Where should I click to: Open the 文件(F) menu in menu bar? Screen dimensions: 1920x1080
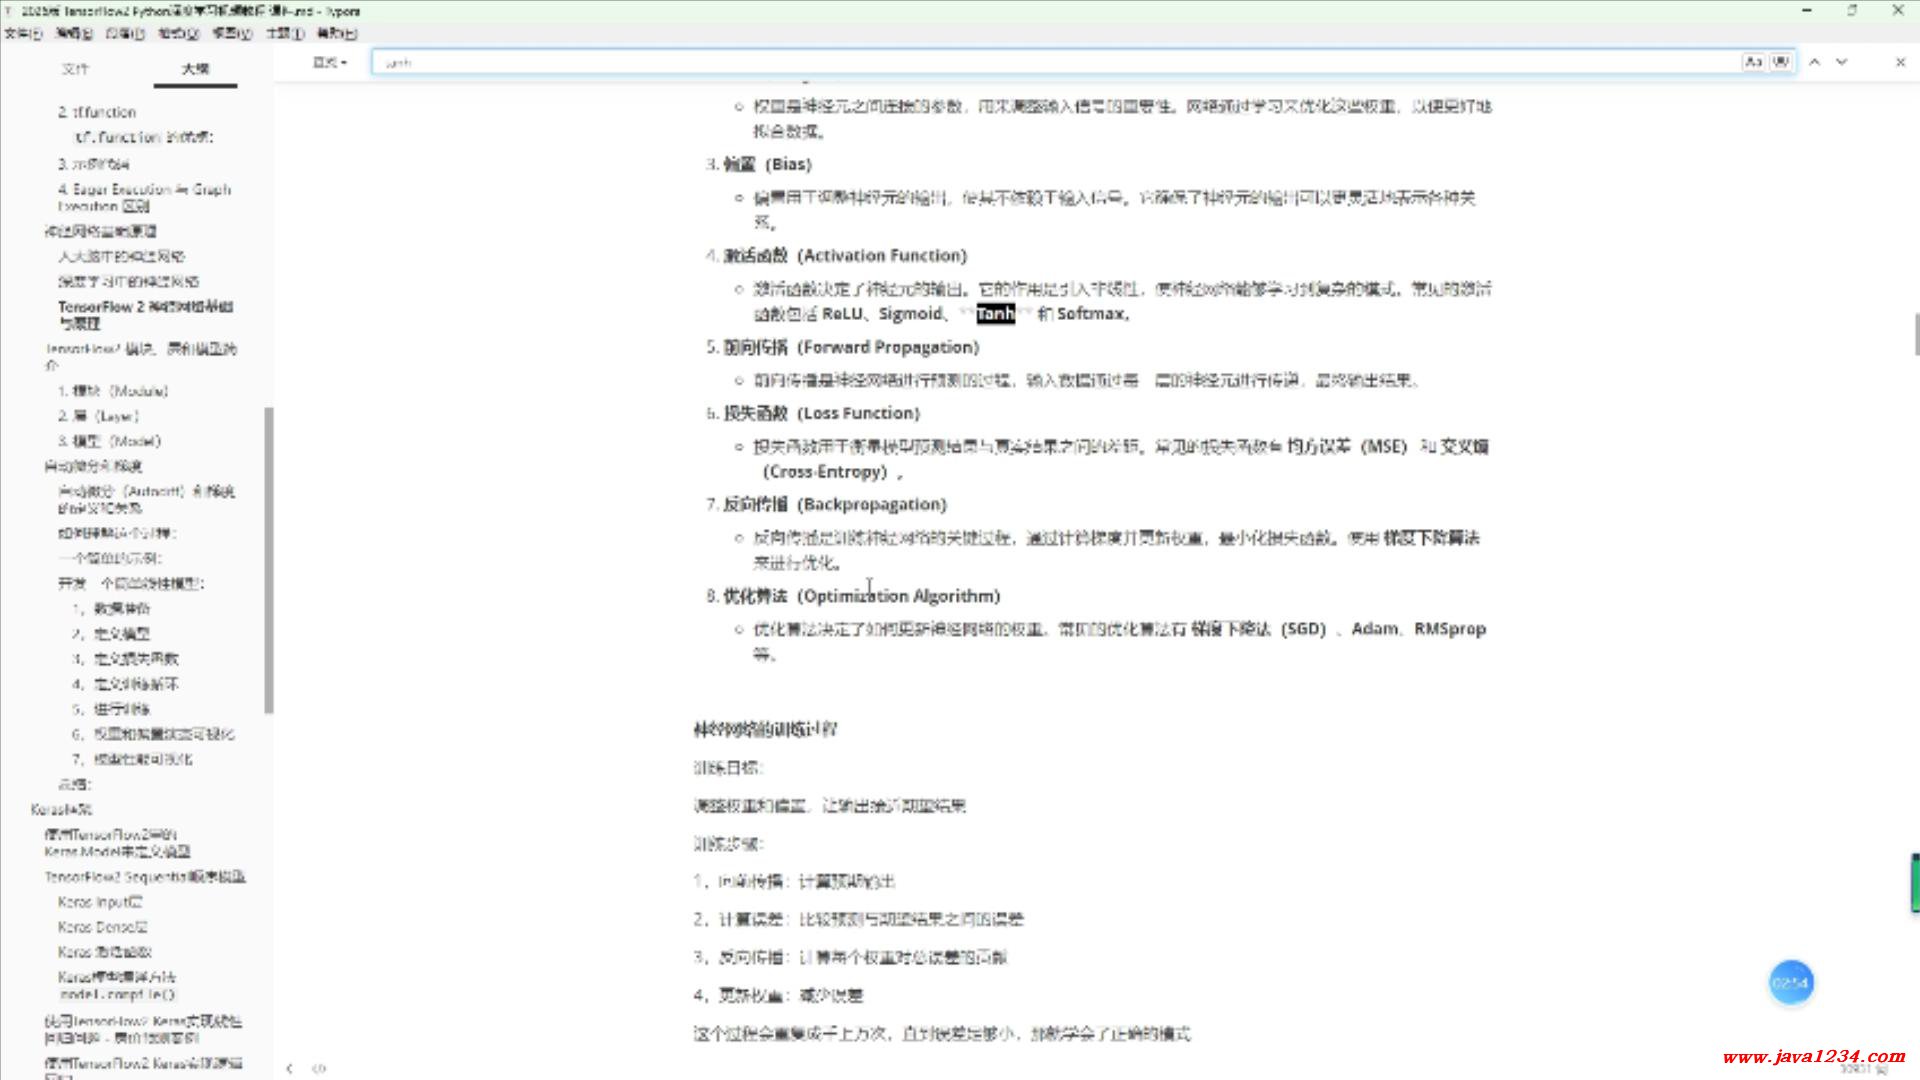(x=22, y=33)
